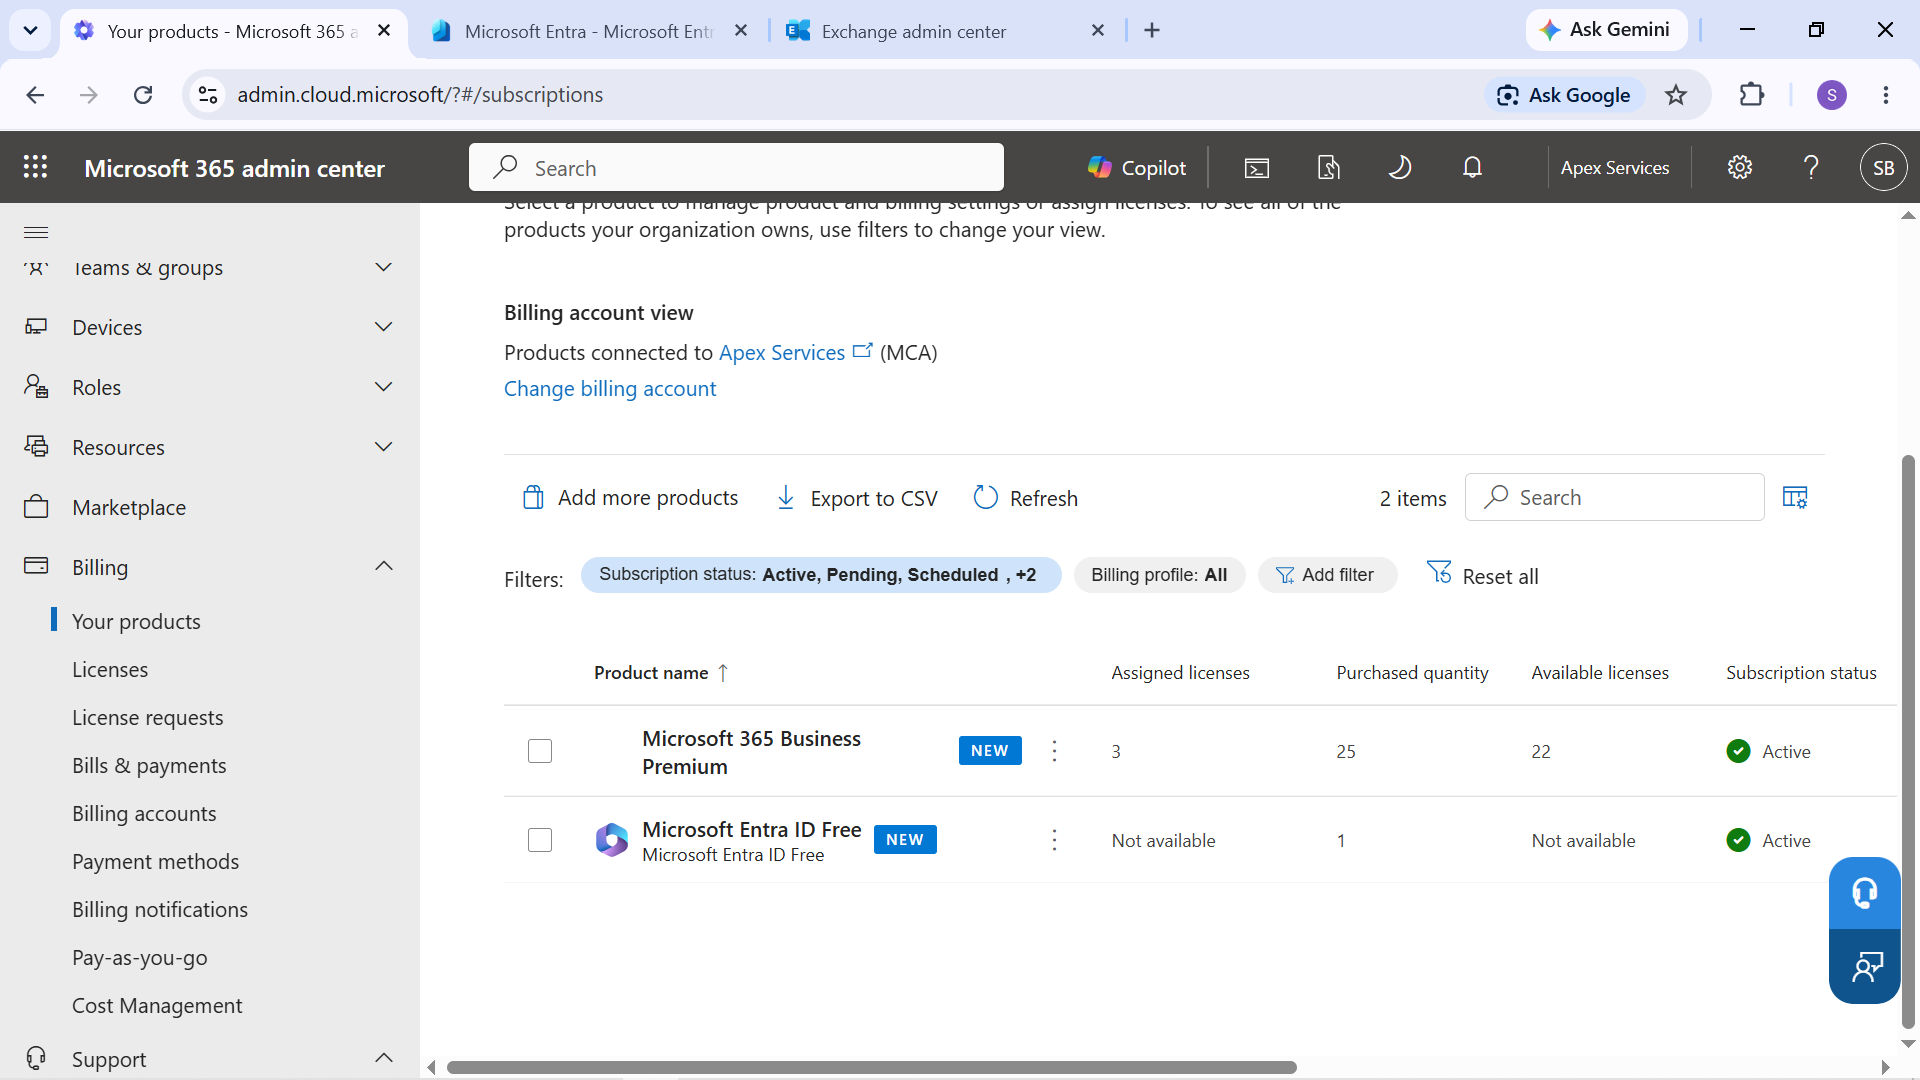Switch to Microsoft Entra browser tab
This screenshot has height=1080, width=1920.
click(590, 31)
